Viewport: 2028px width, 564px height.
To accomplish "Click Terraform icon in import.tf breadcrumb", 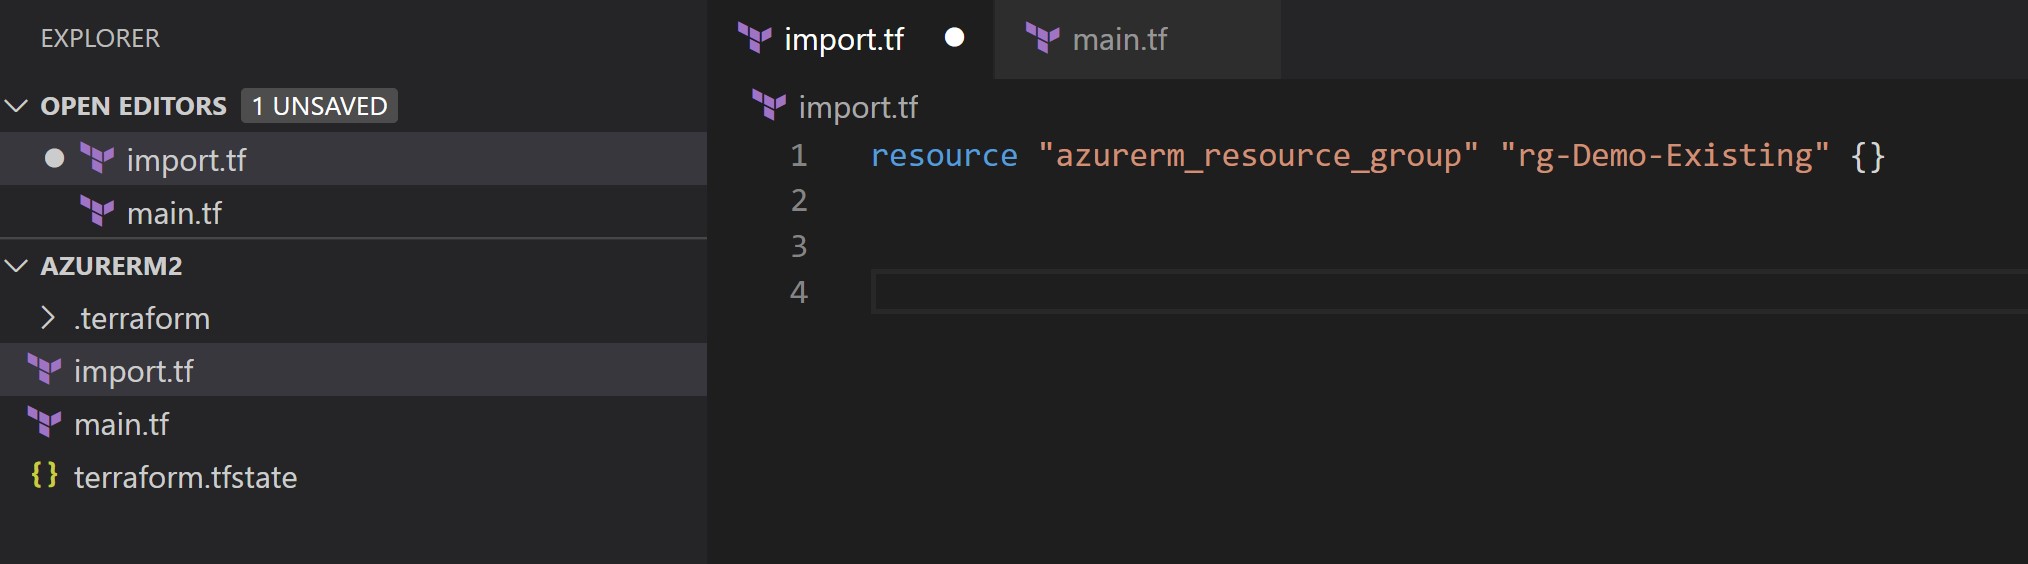I will [x=769, y=106].
